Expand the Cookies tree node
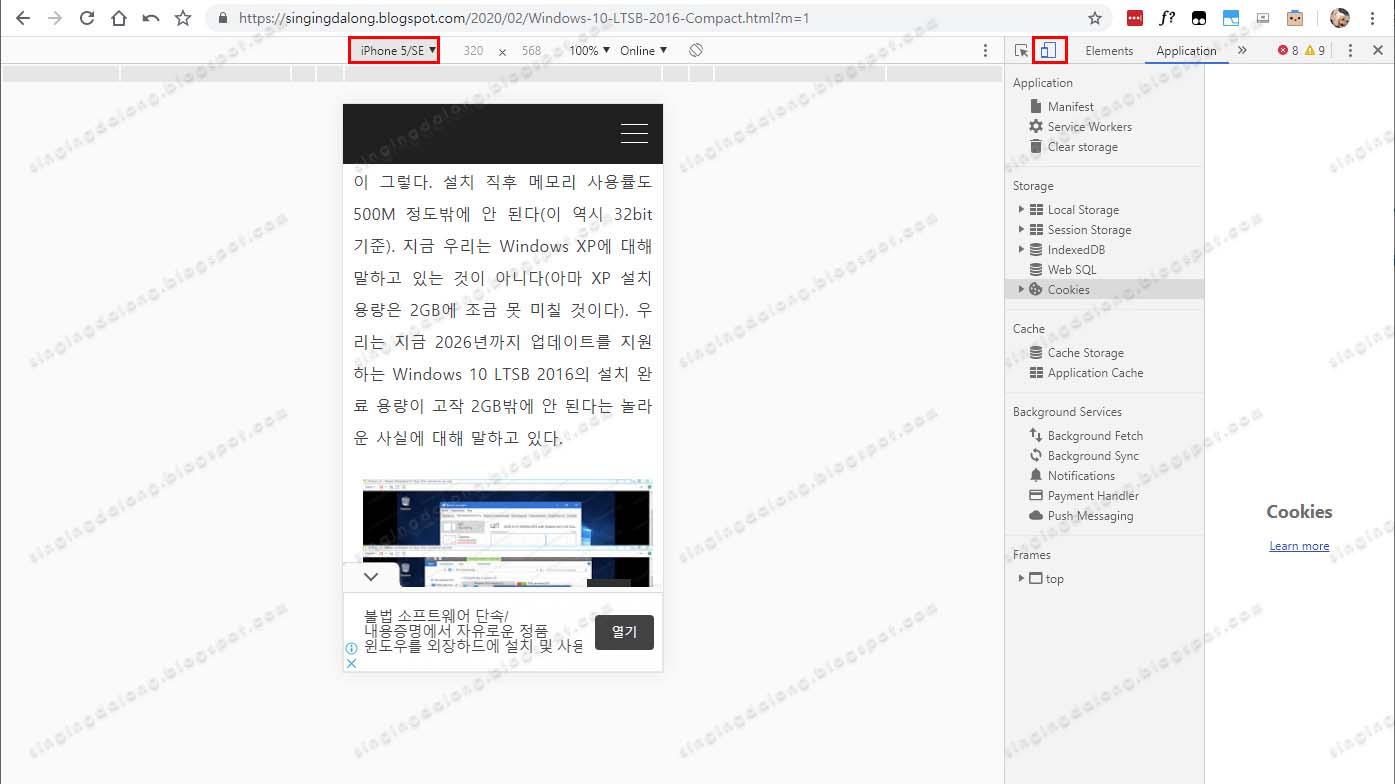This screenshot has width=1395, height=784. point(1021,289)
